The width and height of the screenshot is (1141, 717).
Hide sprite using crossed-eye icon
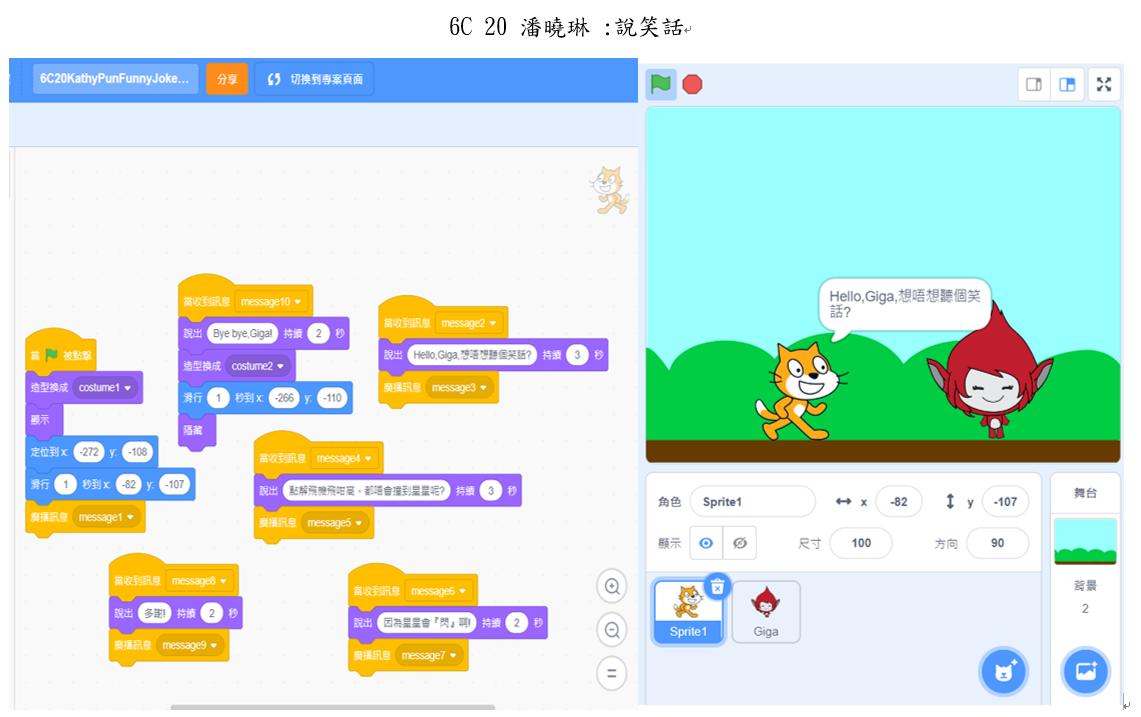(x=739, y=543)
